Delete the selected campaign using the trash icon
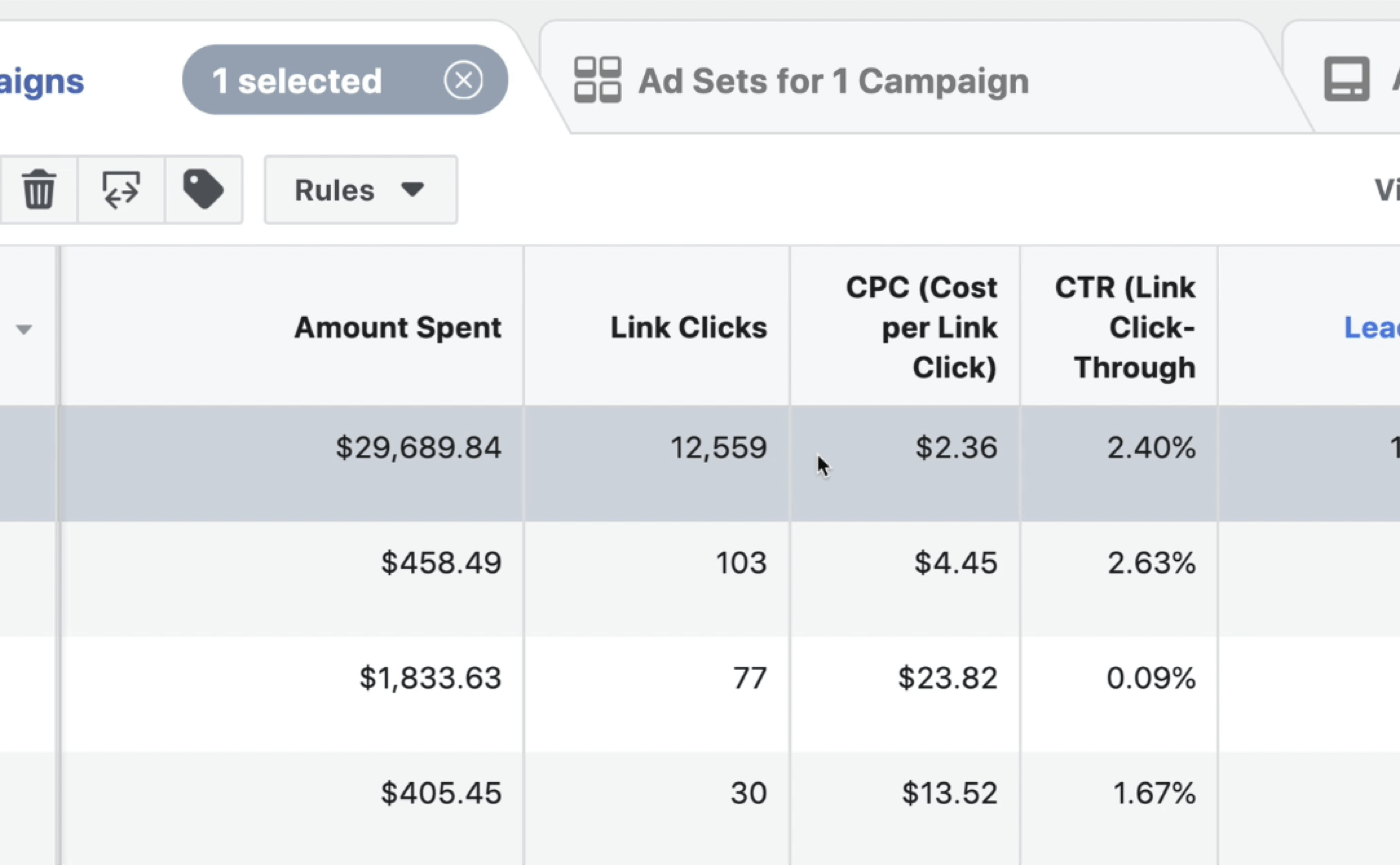The width and height of the screenshot is (1400, 865). click(38, 189)
